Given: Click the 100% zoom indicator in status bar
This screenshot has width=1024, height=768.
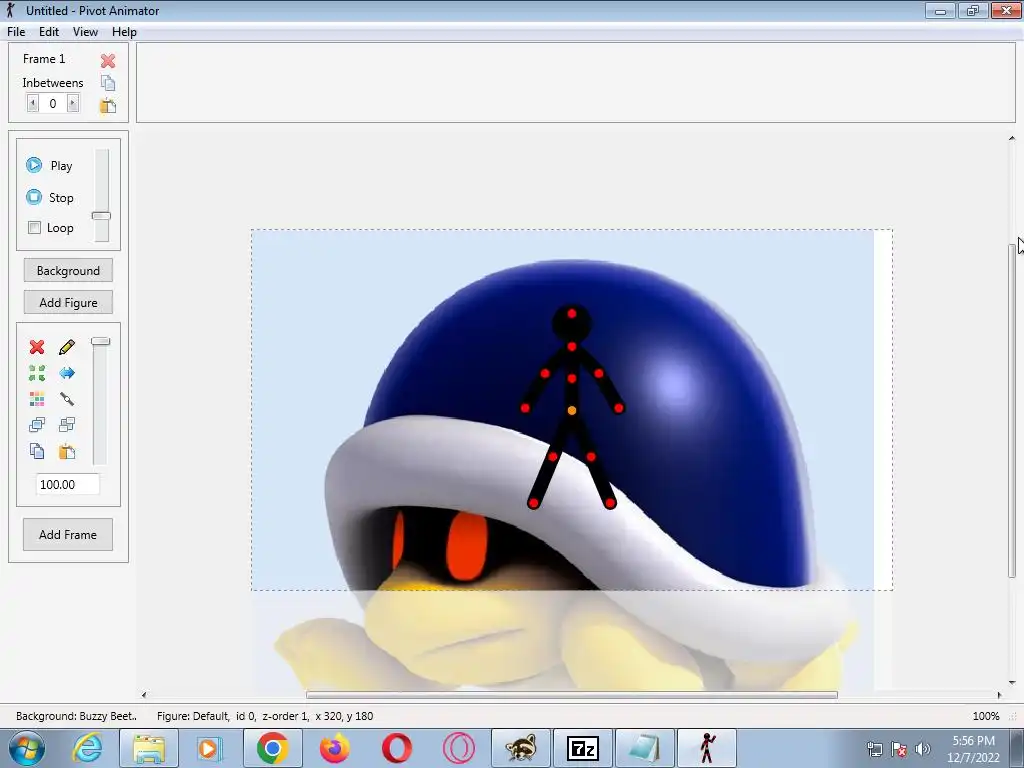Looking at the screenshot, I should 985,716.
